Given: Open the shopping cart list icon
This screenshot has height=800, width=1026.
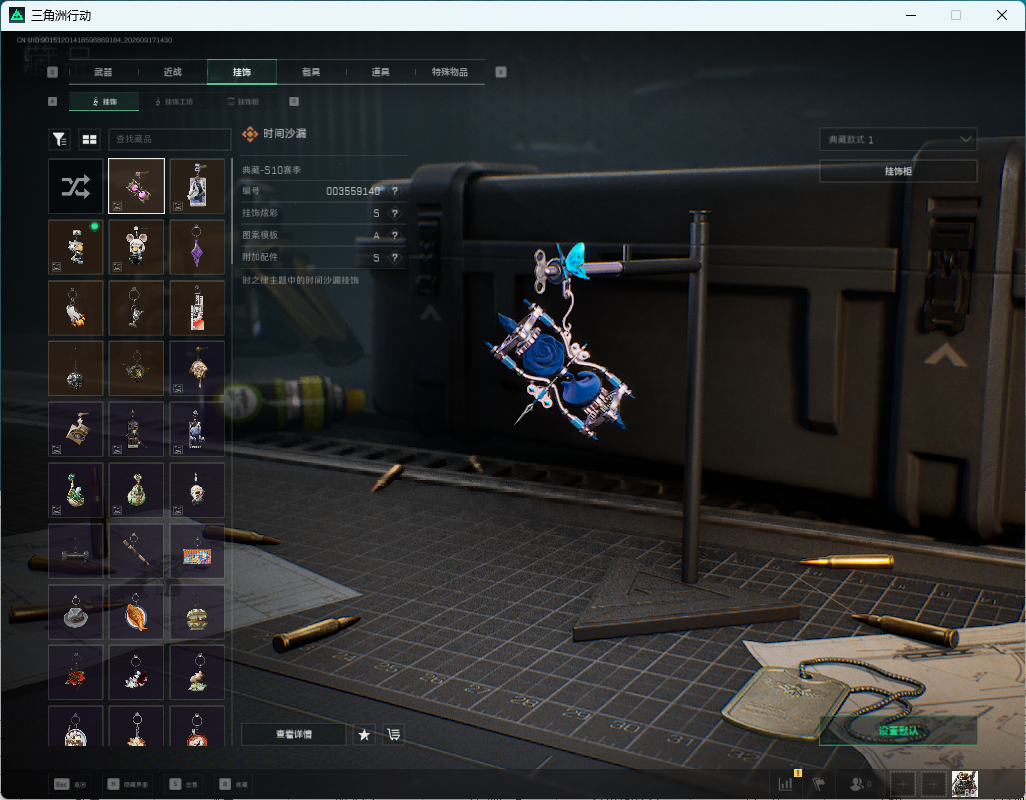Looking at the screenshot, I should [x=393, y=735].
